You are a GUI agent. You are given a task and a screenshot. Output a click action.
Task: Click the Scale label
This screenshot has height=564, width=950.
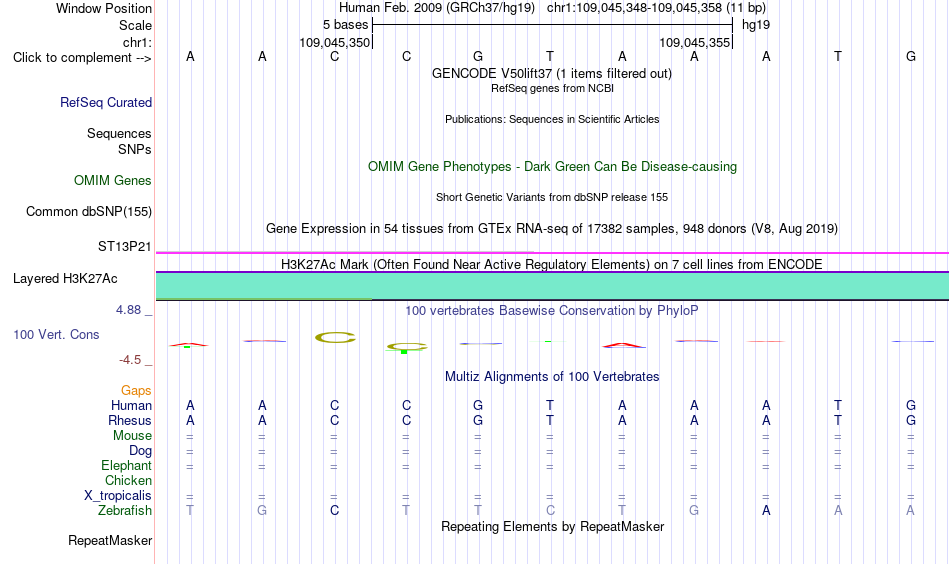pyautogui.click(x=135, y=25)
